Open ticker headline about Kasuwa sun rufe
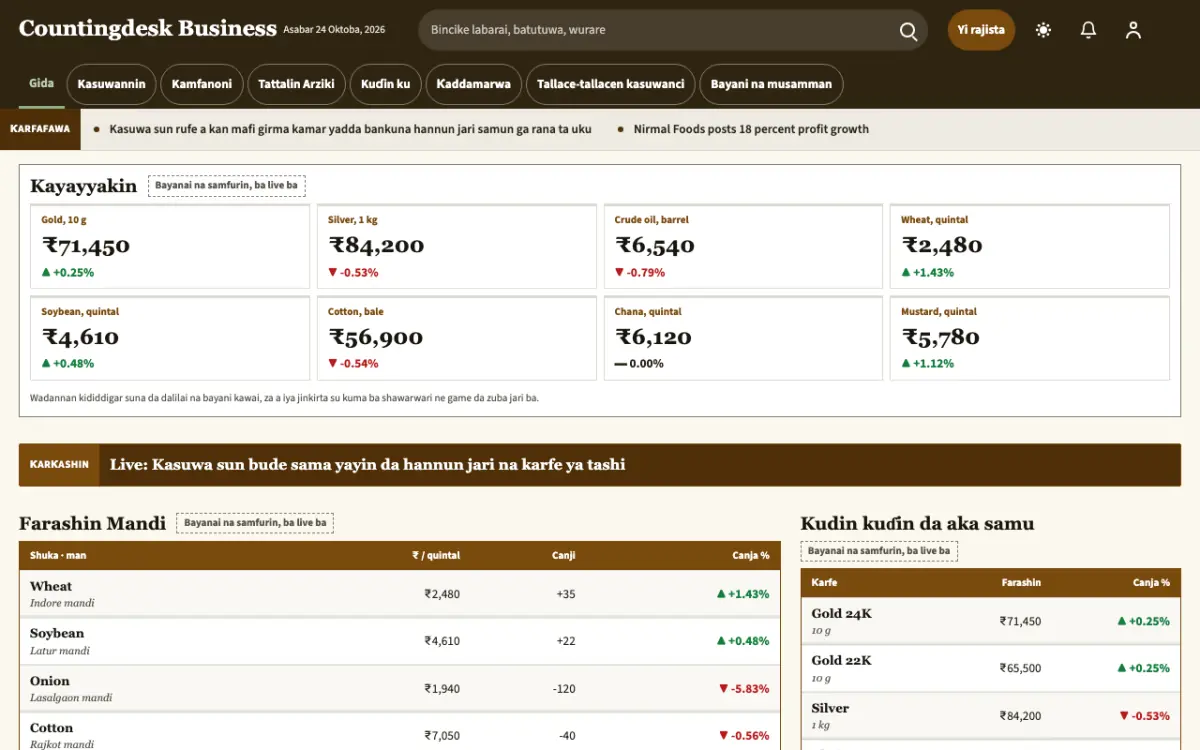Image resolution: width=1200 pixels, height=750 pixels. (x=350, y=129)
